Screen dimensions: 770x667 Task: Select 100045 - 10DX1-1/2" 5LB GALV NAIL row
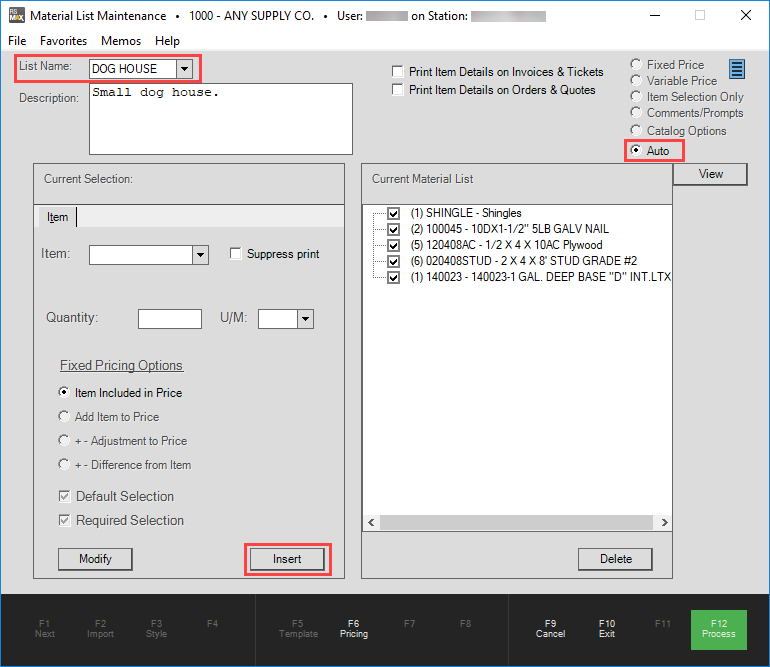point(509,229)
